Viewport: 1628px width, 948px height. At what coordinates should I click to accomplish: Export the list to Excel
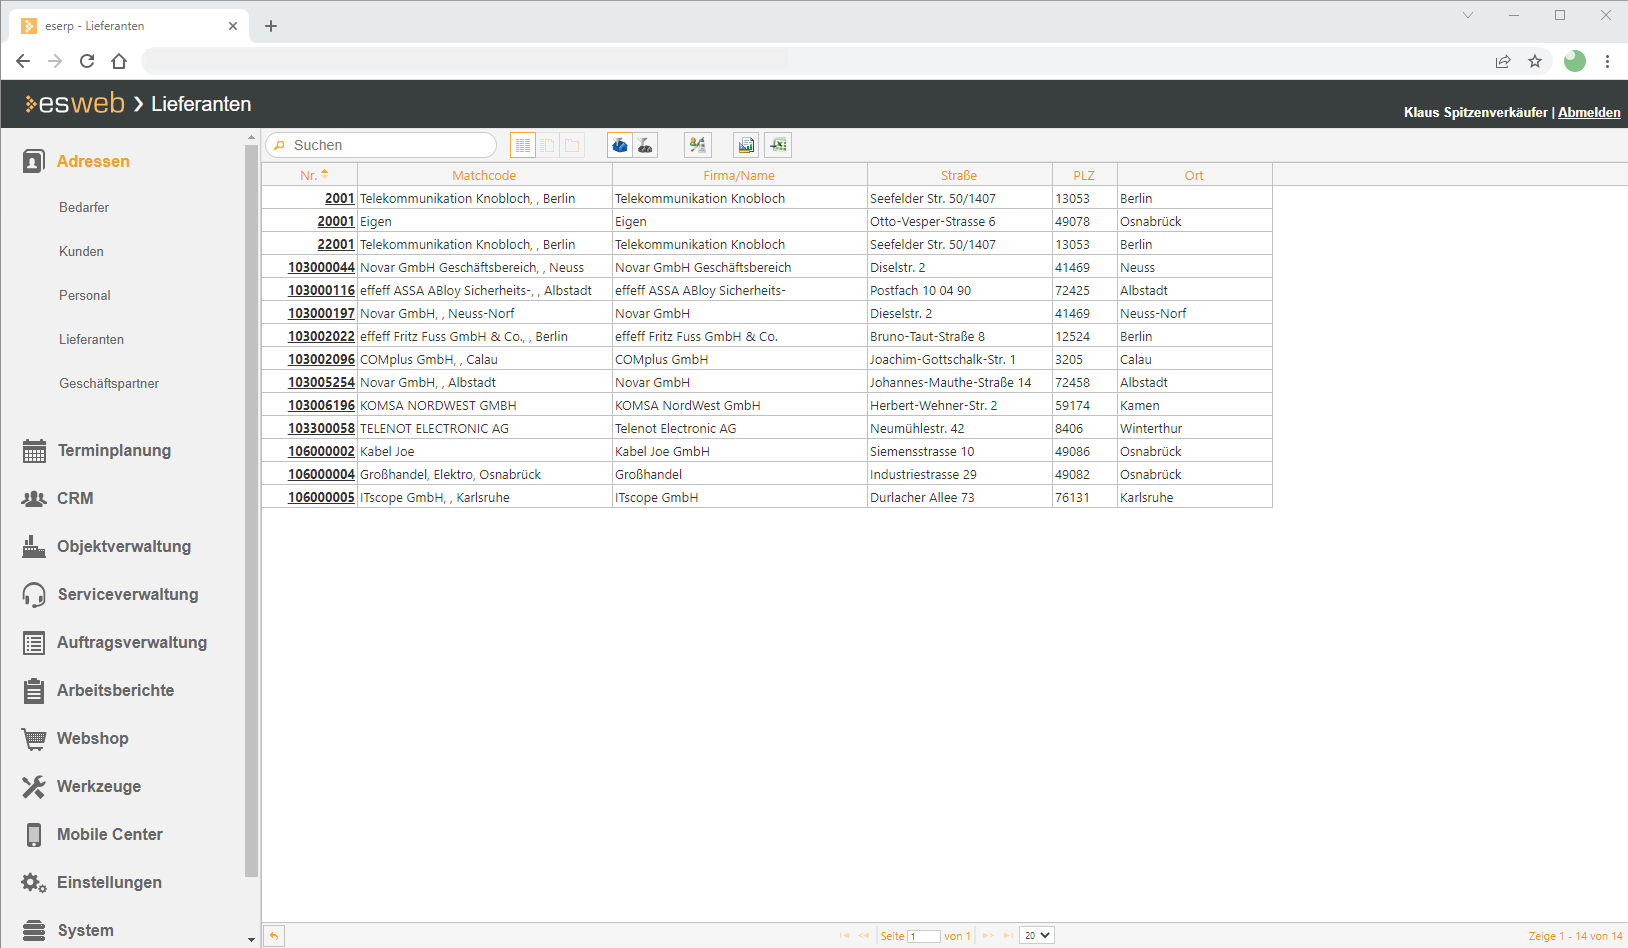[778, 145]
